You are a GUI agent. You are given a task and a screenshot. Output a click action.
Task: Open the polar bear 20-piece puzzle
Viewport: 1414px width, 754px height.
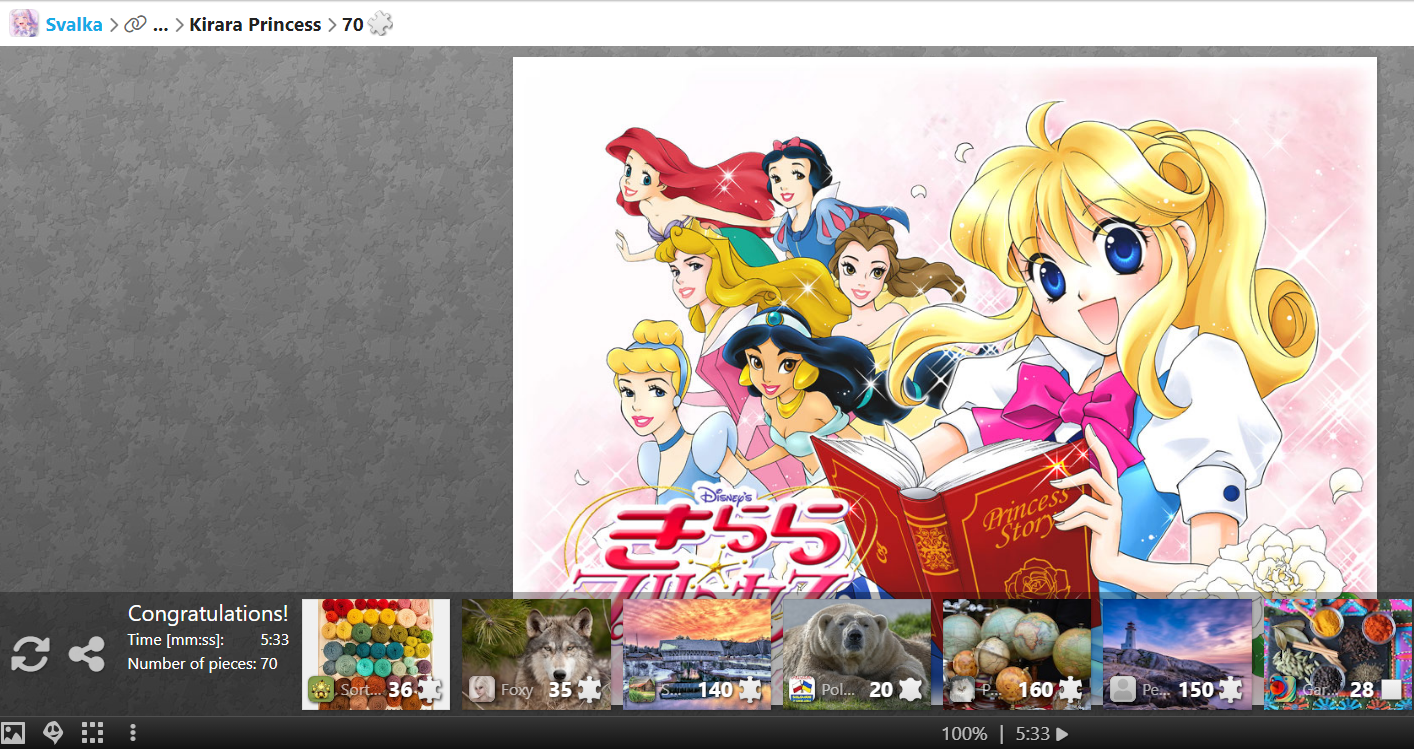[857, 654]
